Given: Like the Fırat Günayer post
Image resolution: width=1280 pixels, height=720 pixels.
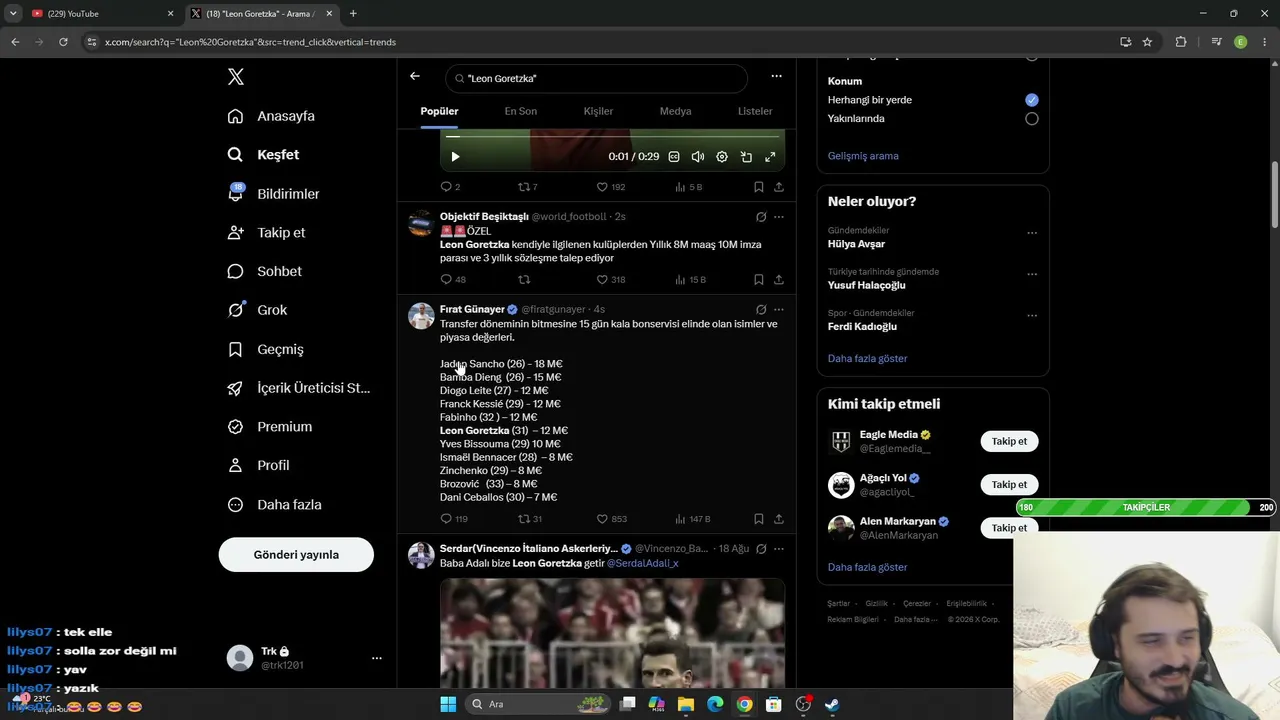Looking at the screenshot, I should click(x=611, y=519).
